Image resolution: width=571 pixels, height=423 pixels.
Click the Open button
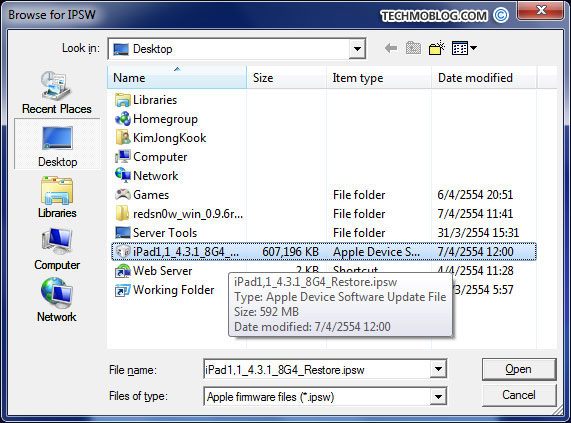pyautogui.click(x=519, y=369)
